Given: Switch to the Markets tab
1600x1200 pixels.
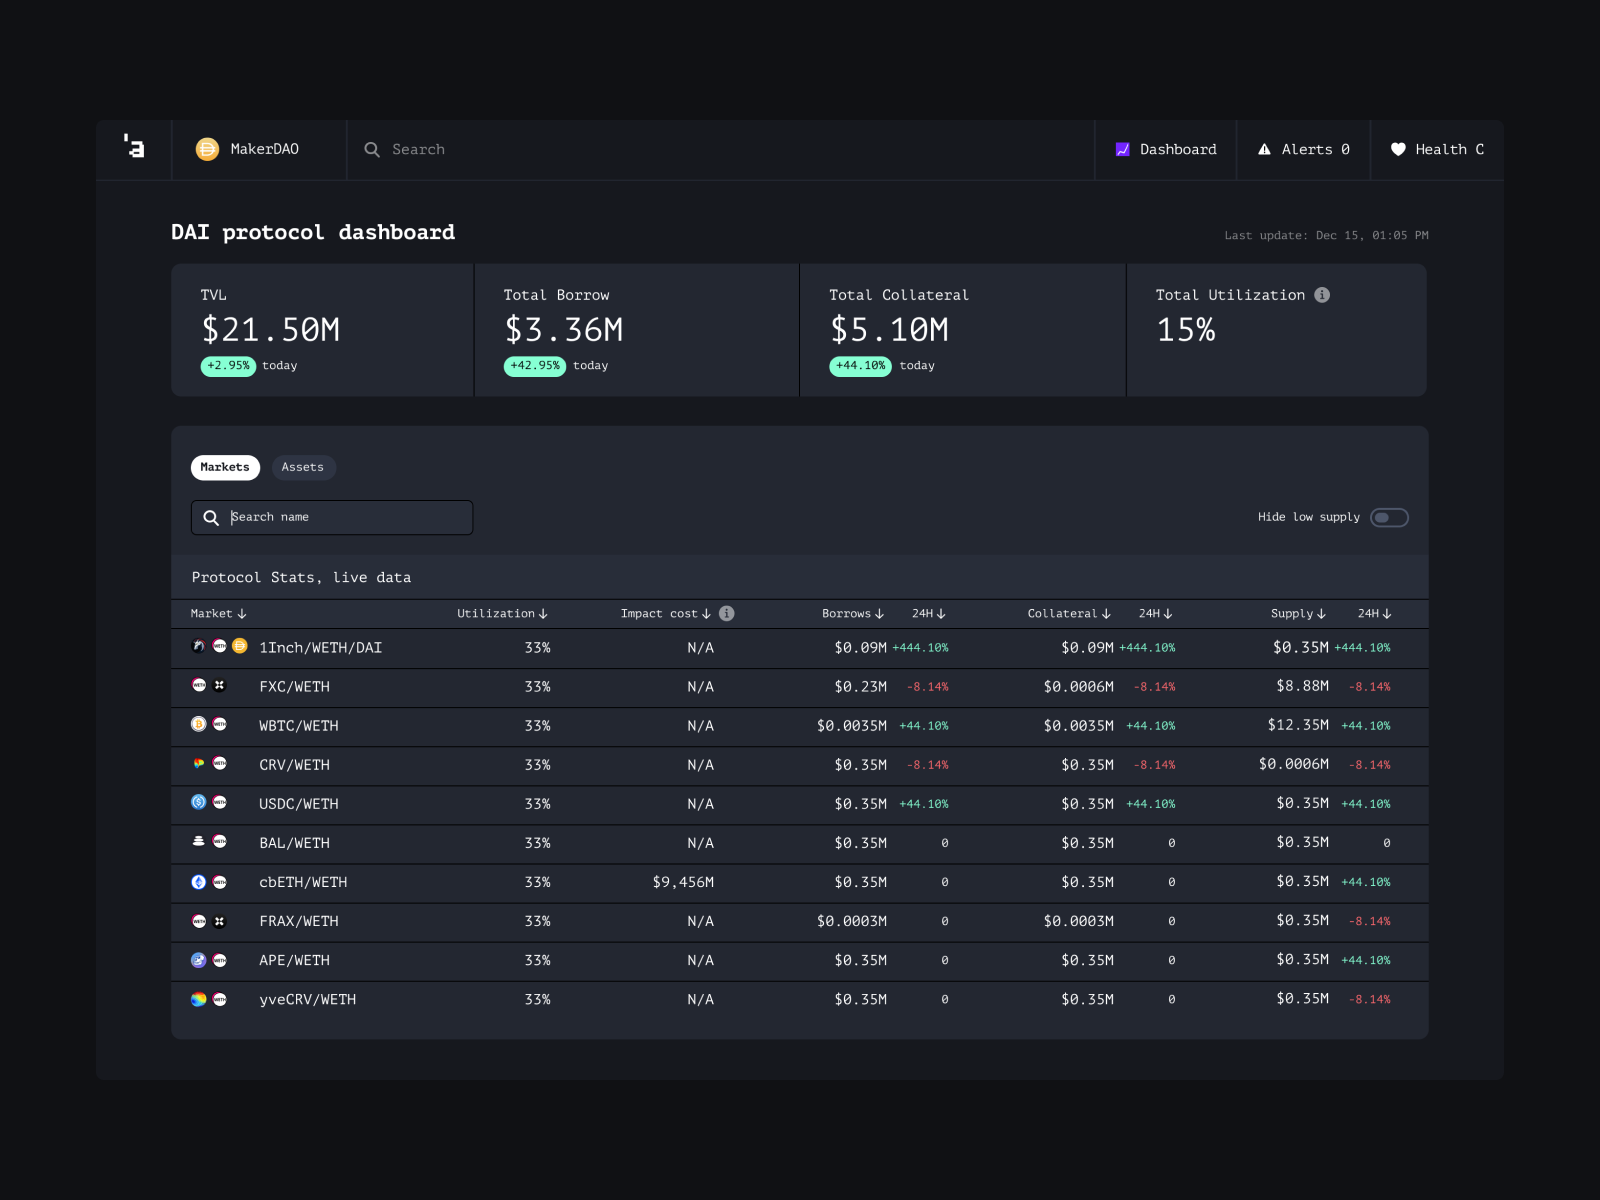Looking at the screenshot, I should [225, 467].
